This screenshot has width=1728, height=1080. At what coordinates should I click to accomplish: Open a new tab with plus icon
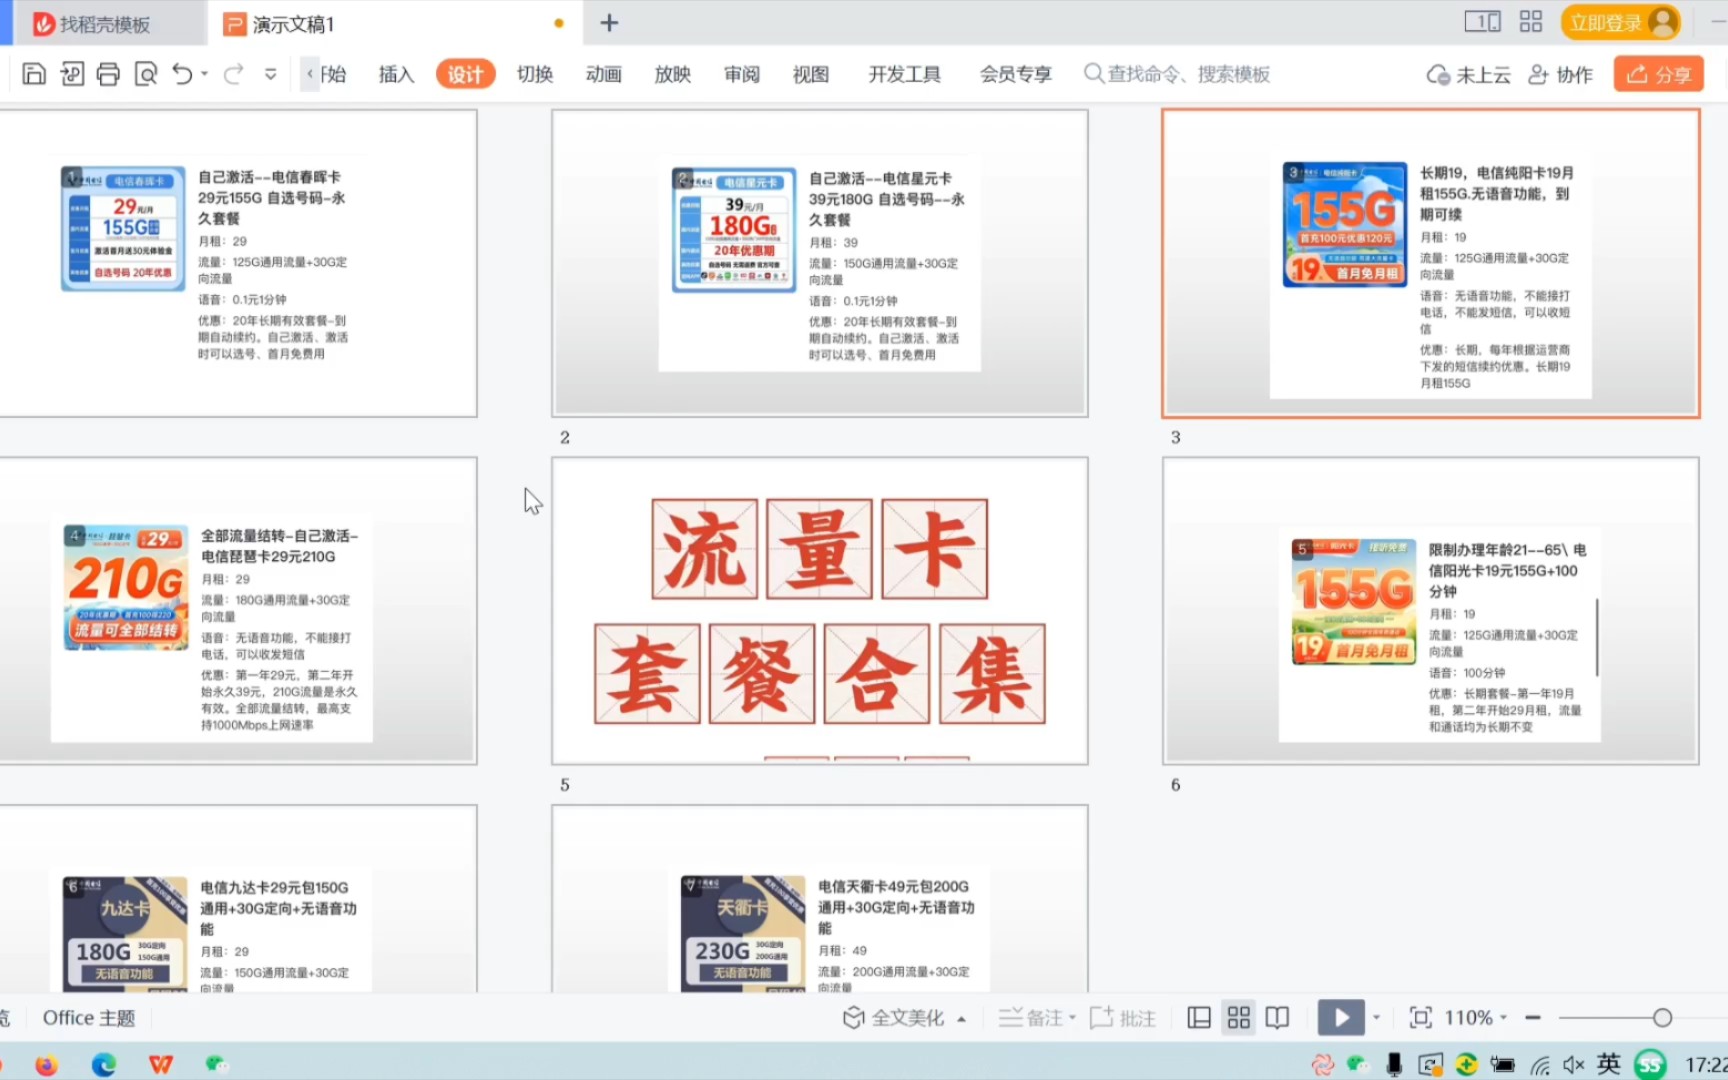(x=609, y=23)
